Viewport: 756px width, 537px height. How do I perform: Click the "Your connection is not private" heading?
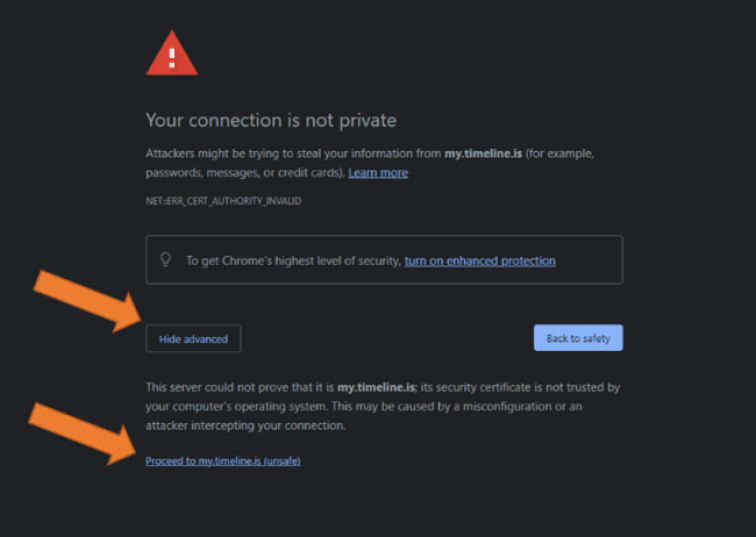click(271, 121)
